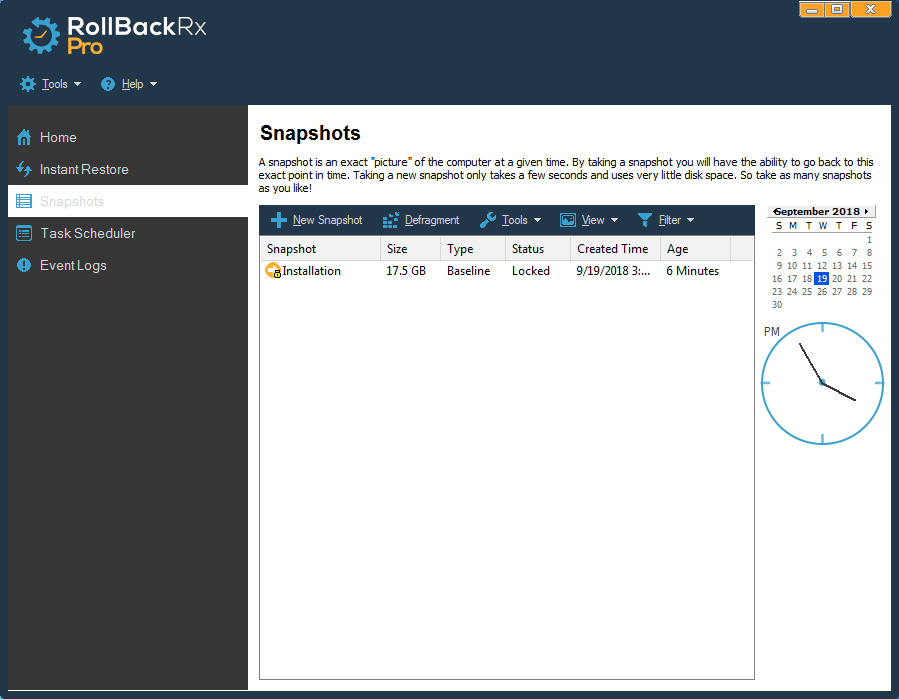
Task: Click the September 2018 calendar title
Action: coord(818,212)
